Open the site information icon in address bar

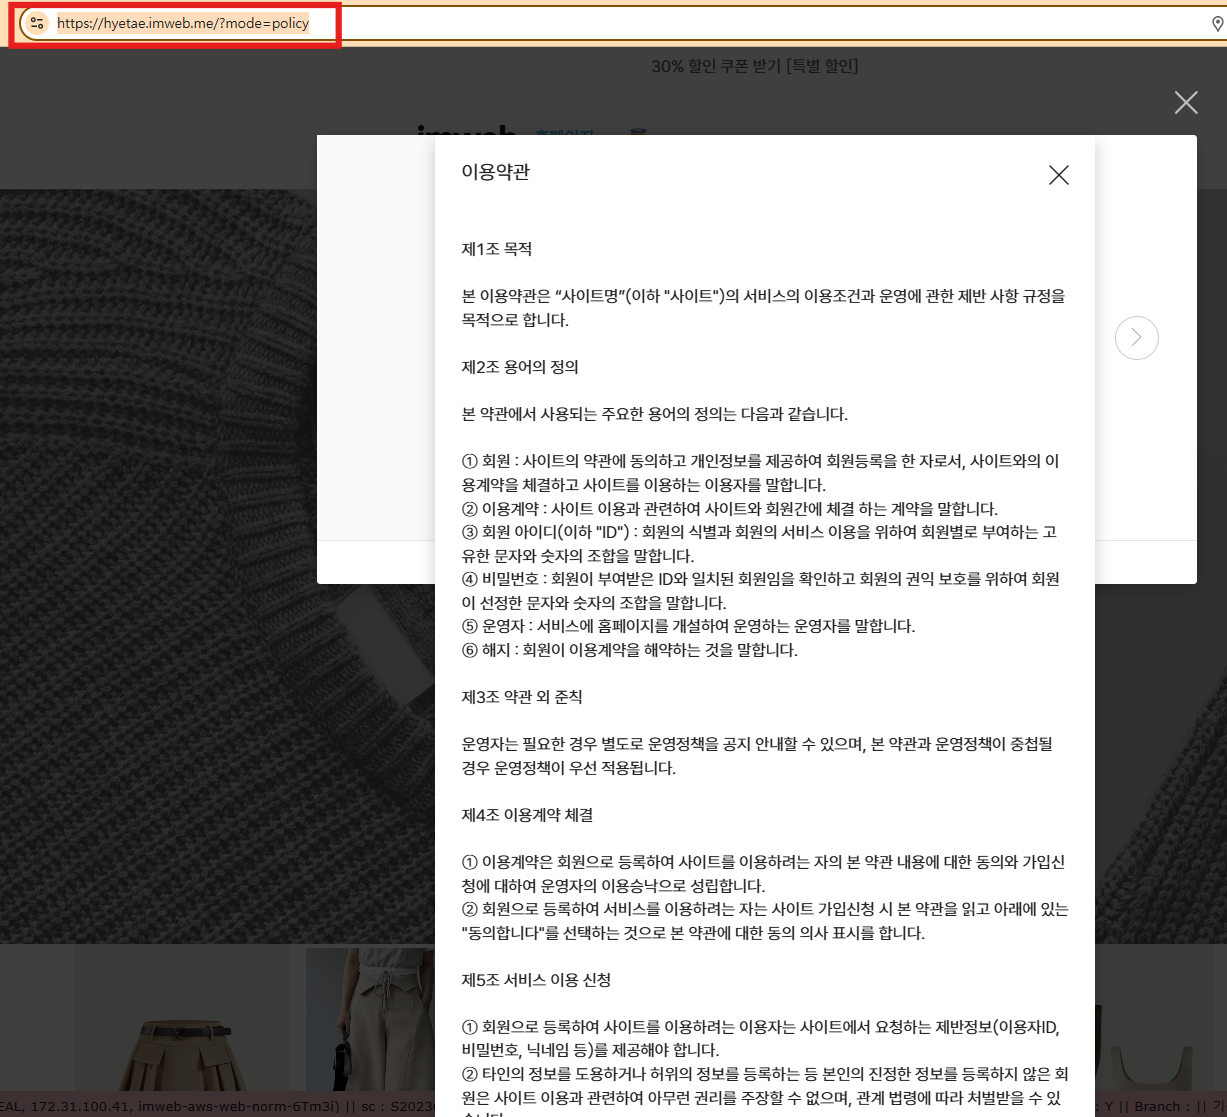pos(37,23)
